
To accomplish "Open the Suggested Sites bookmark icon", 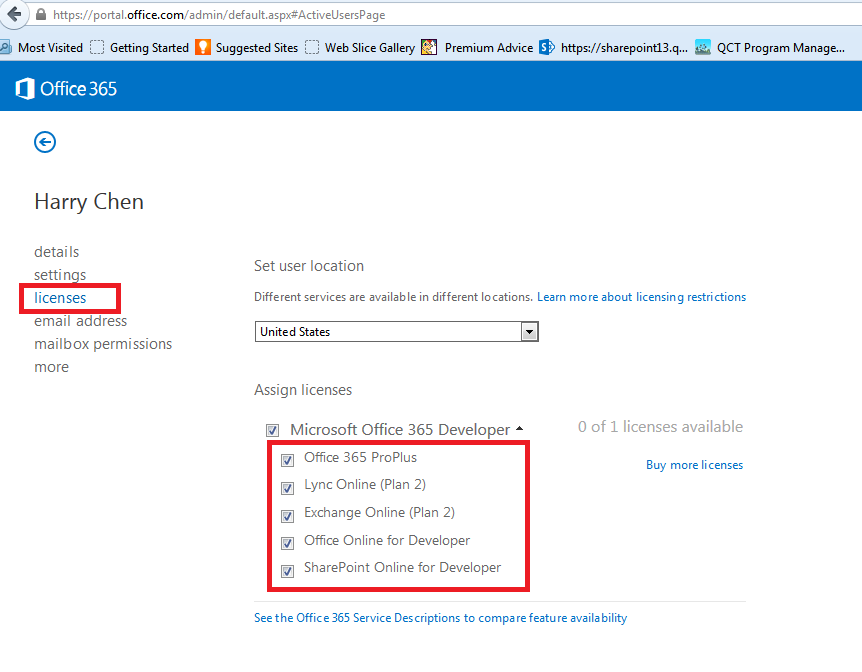I will (203, 47).
